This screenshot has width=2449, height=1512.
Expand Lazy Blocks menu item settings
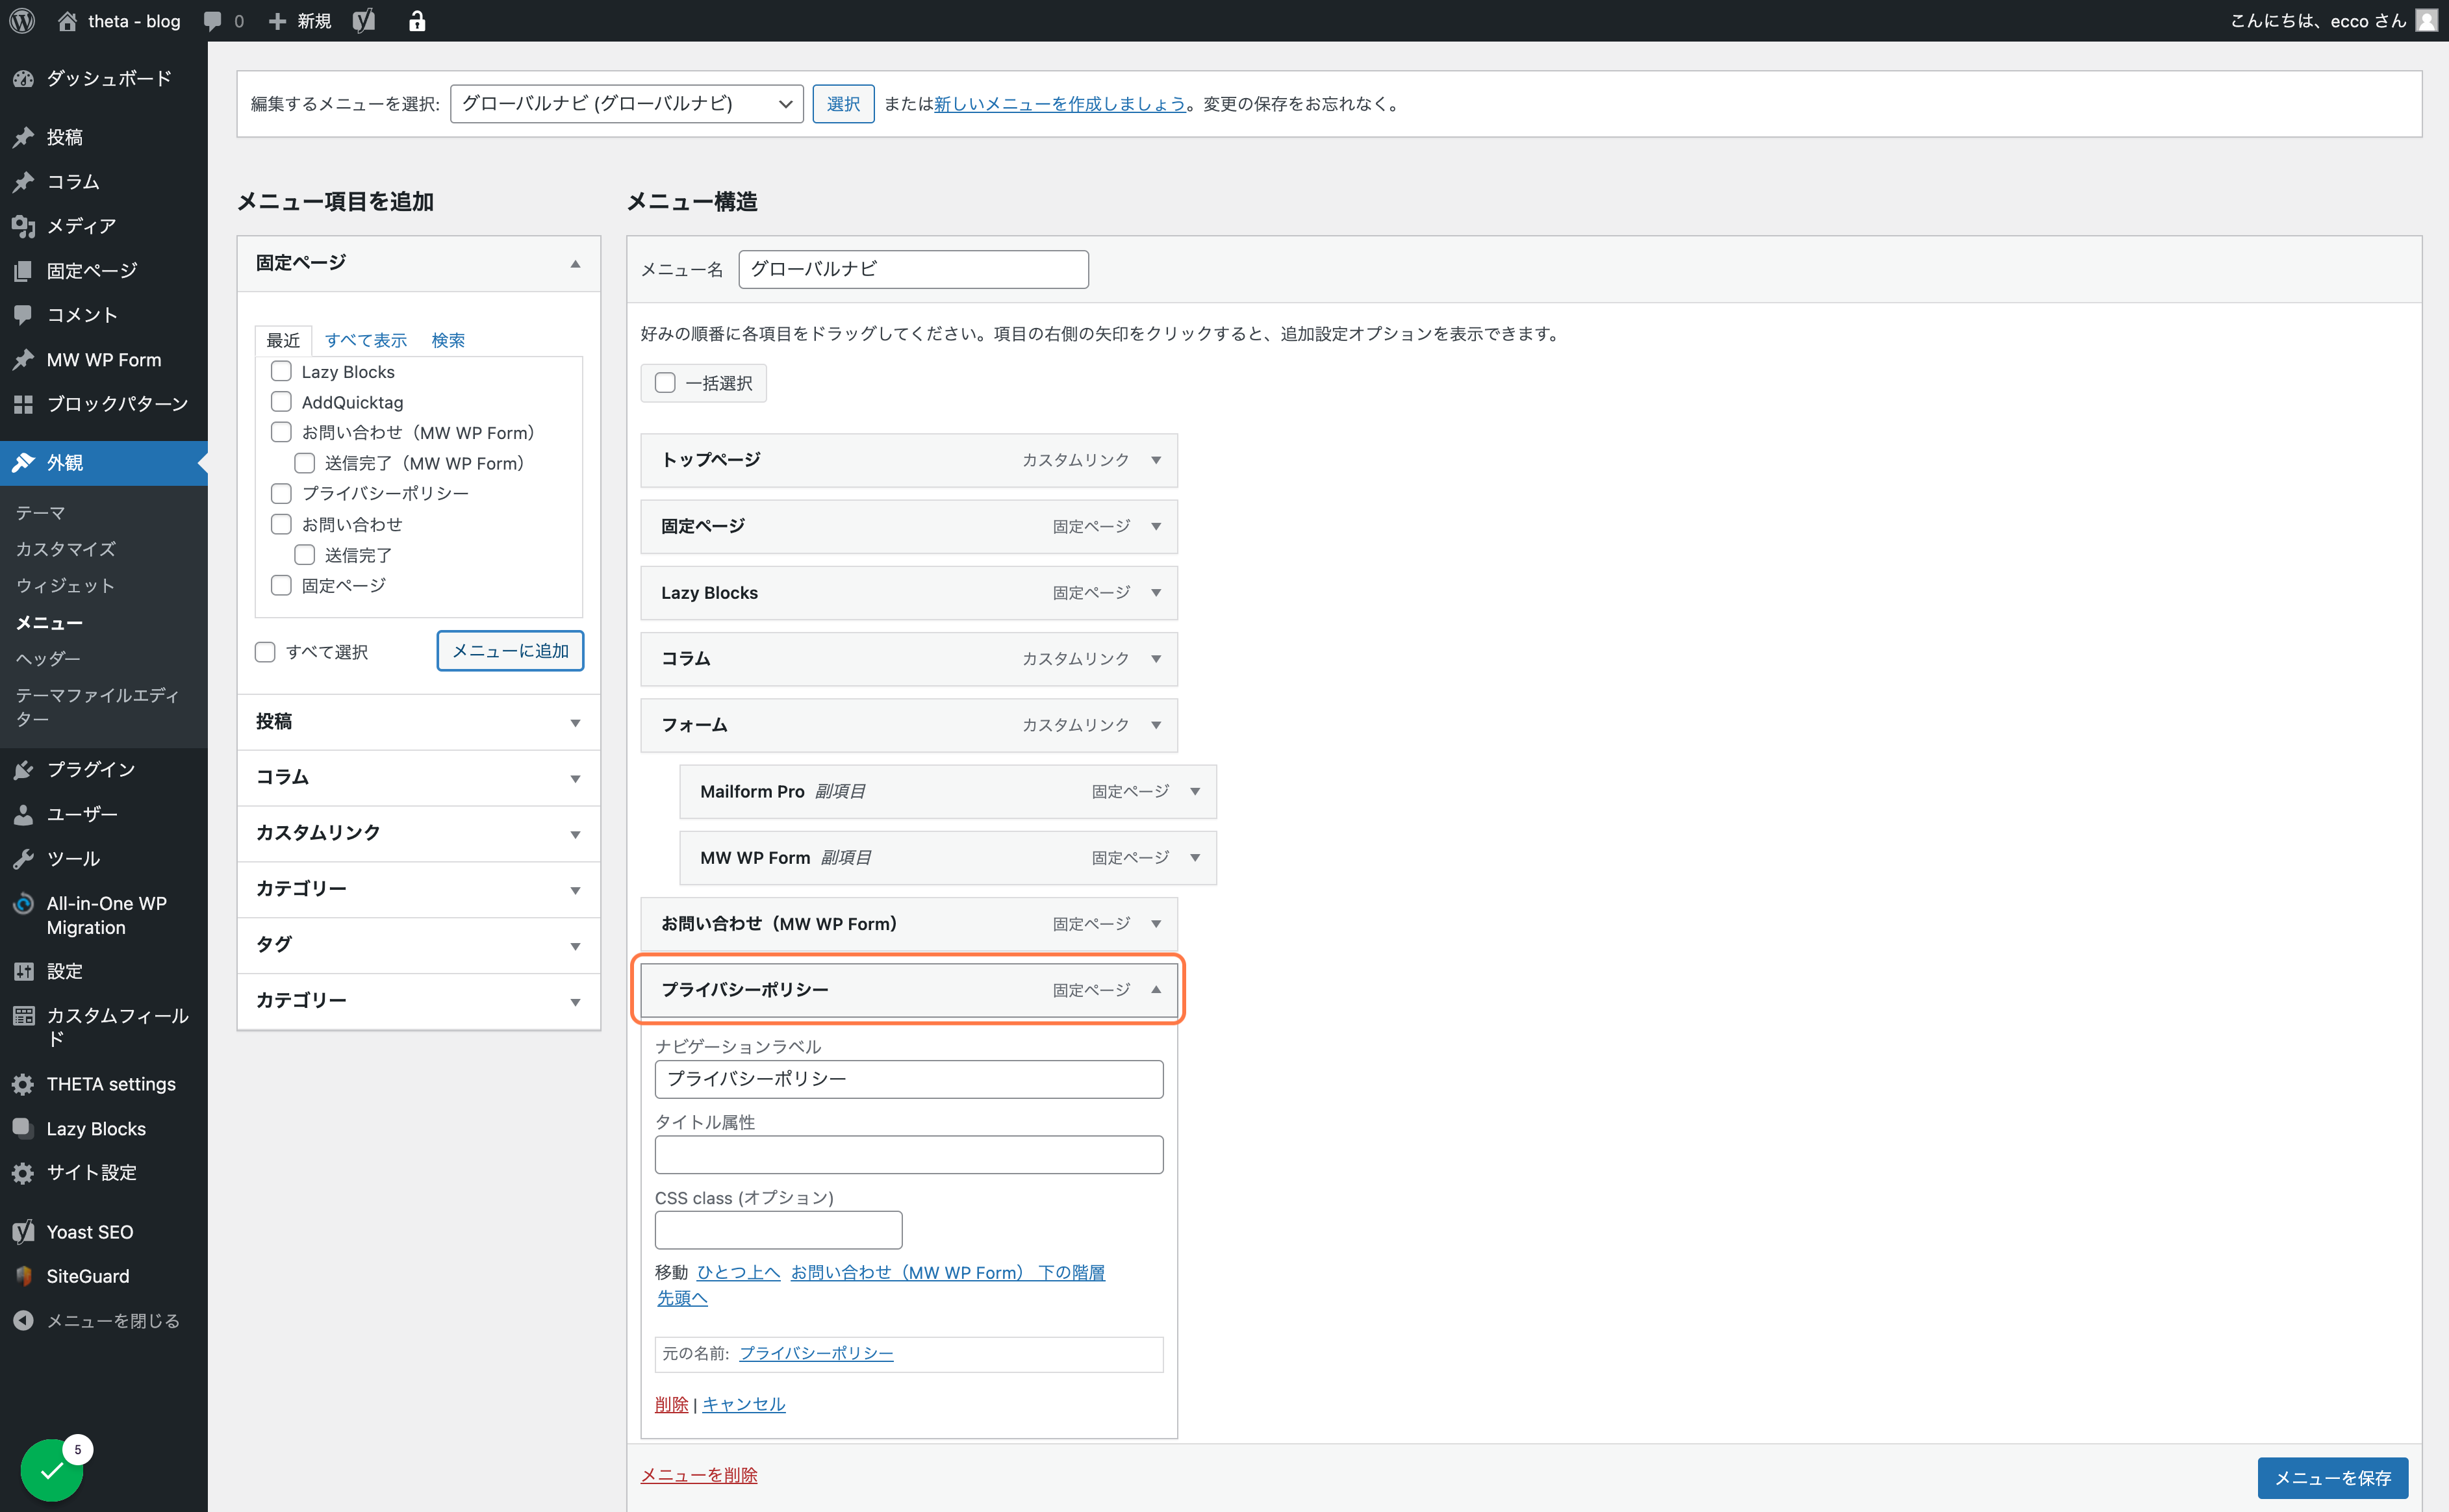click(1156, 593)
